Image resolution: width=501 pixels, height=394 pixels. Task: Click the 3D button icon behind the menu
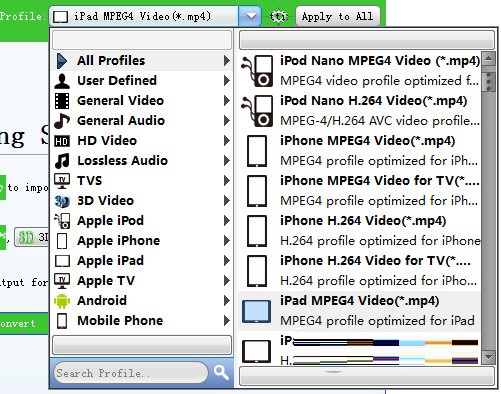click(x=26, y=238)
